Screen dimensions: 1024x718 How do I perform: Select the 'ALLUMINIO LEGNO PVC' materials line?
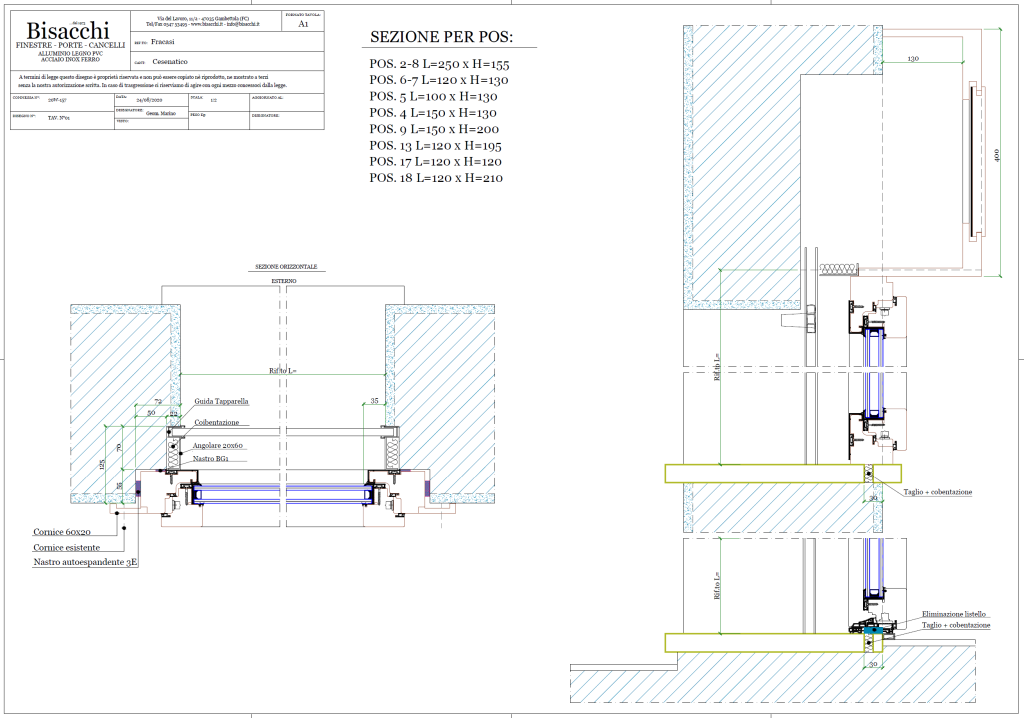pyautogui.click(x=71, y=54)
